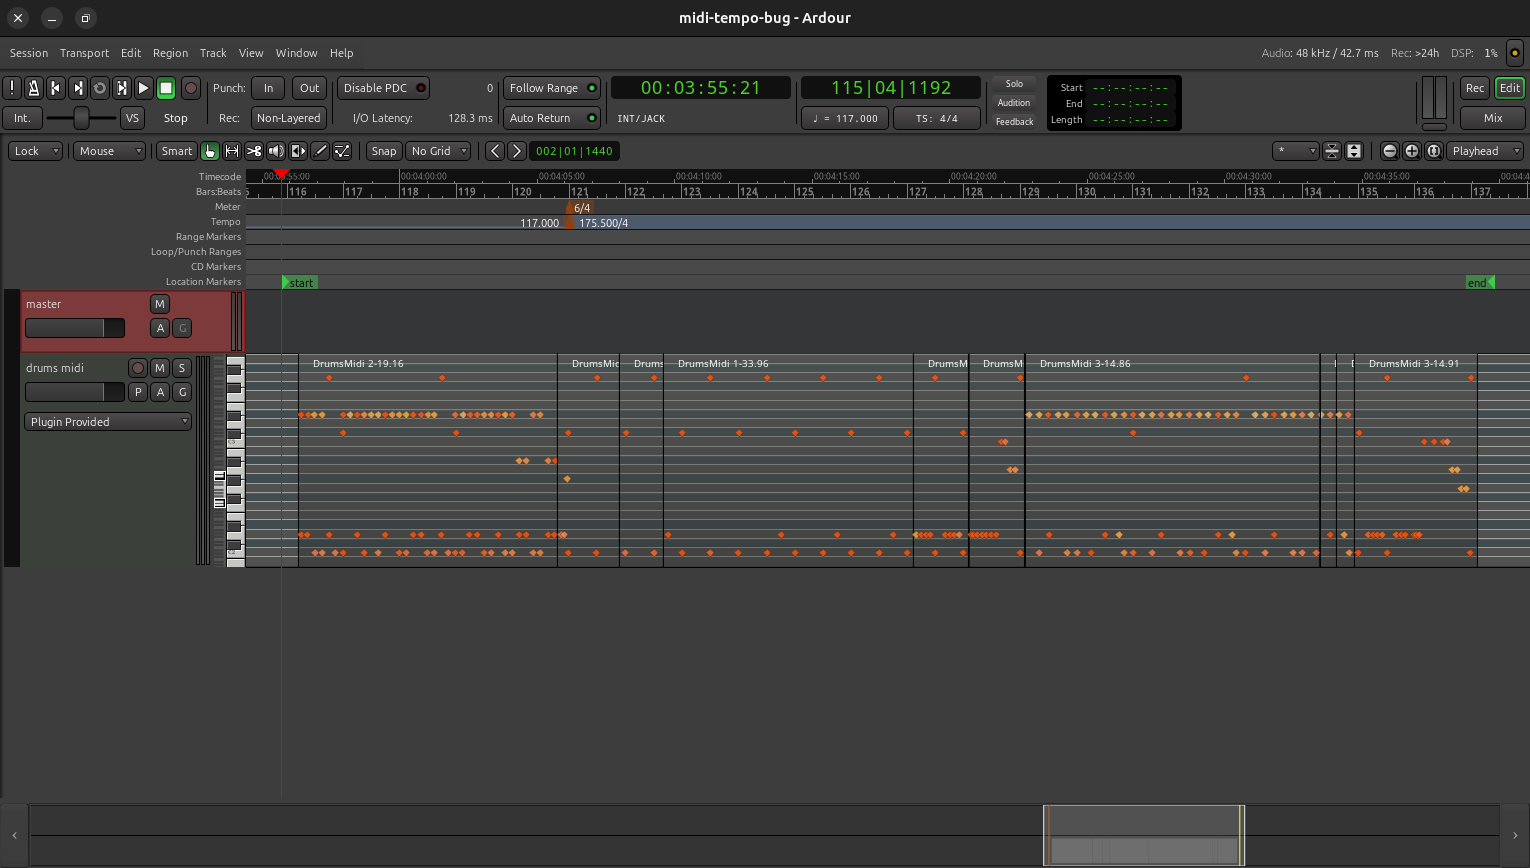Open the Region menu
This screenshot has height=868, width=1530.
click(170, 53)
